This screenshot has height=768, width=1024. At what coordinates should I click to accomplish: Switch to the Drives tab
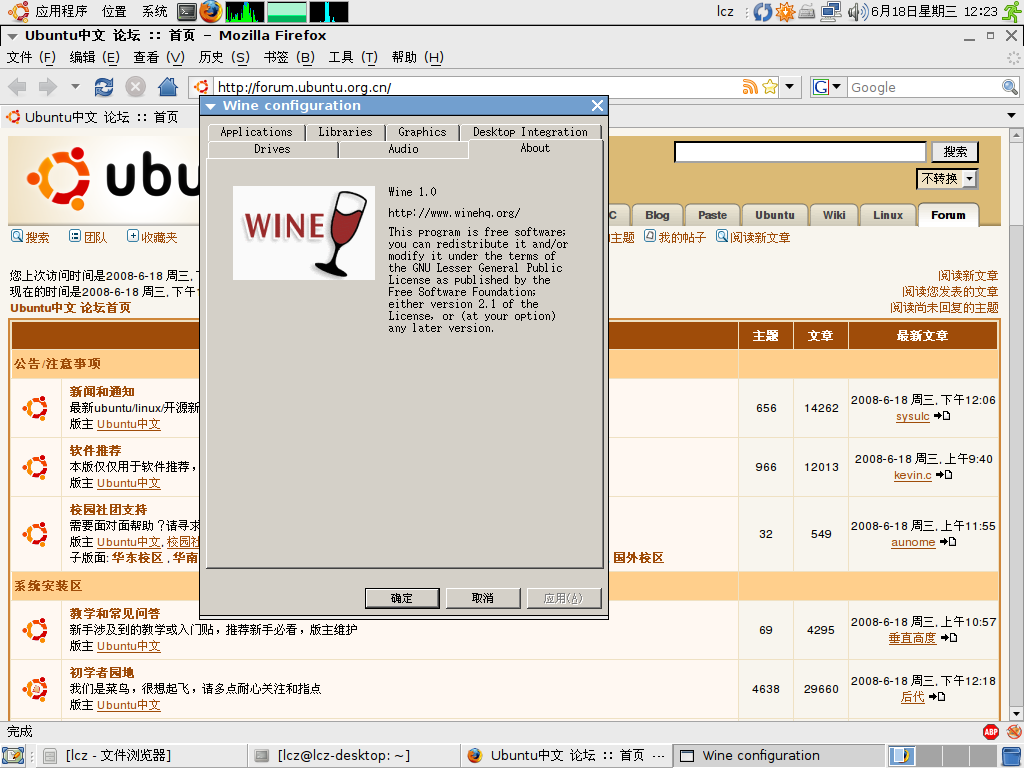pos(272,149)
